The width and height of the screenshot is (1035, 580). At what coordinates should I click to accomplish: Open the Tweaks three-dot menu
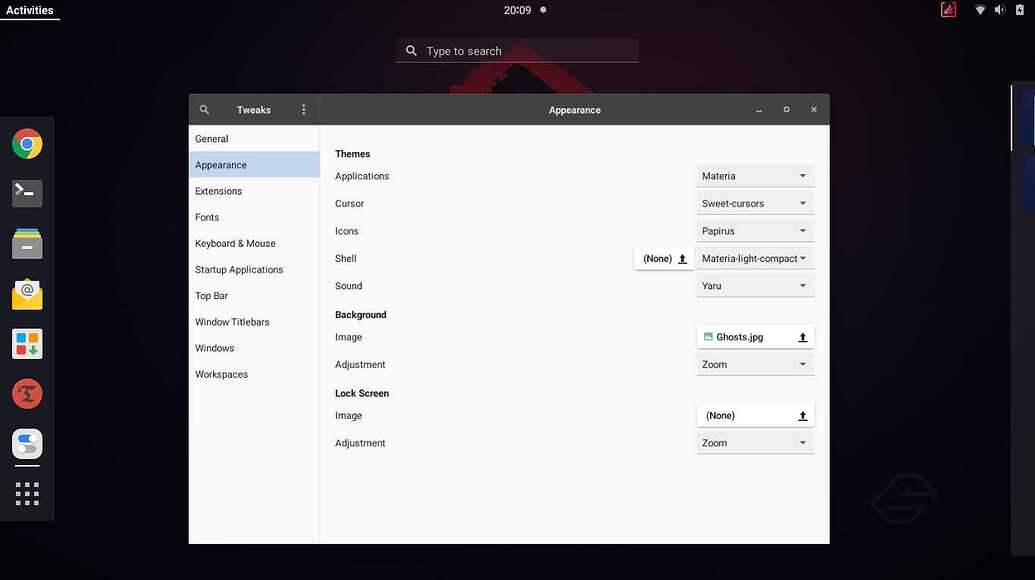coord(304,110)
